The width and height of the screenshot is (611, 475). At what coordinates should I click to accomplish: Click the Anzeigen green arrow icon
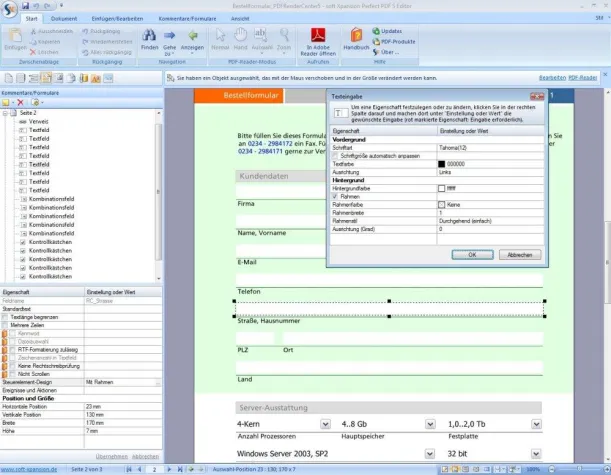pyautogui.click(x=192, y=36)
